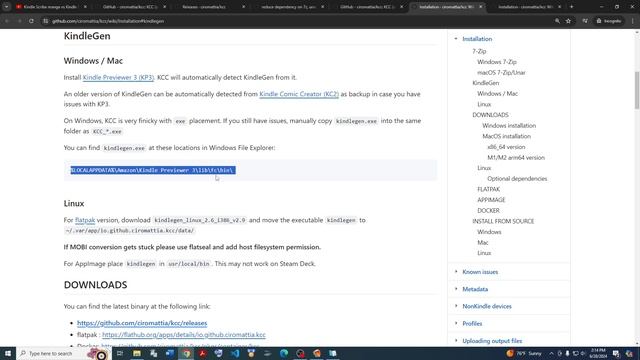
Task: Jump to macOS 7-Zip/Unar in sidebar
Action: (501, 73)
